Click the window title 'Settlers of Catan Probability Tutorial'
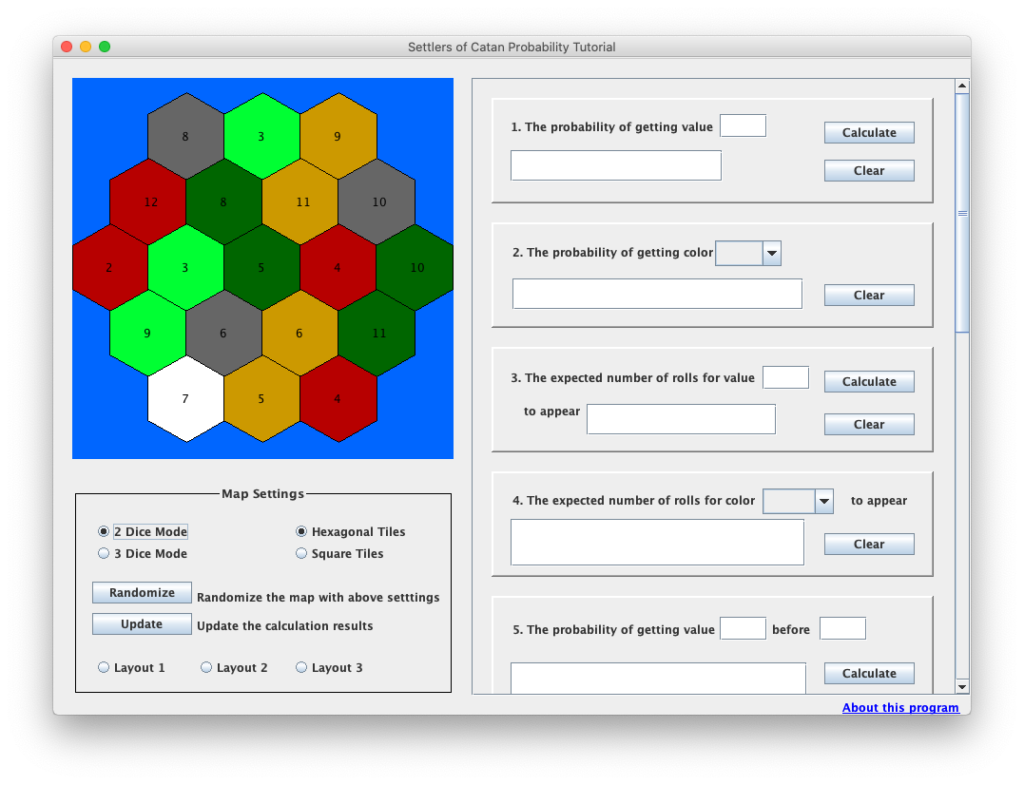 (511, 47)
